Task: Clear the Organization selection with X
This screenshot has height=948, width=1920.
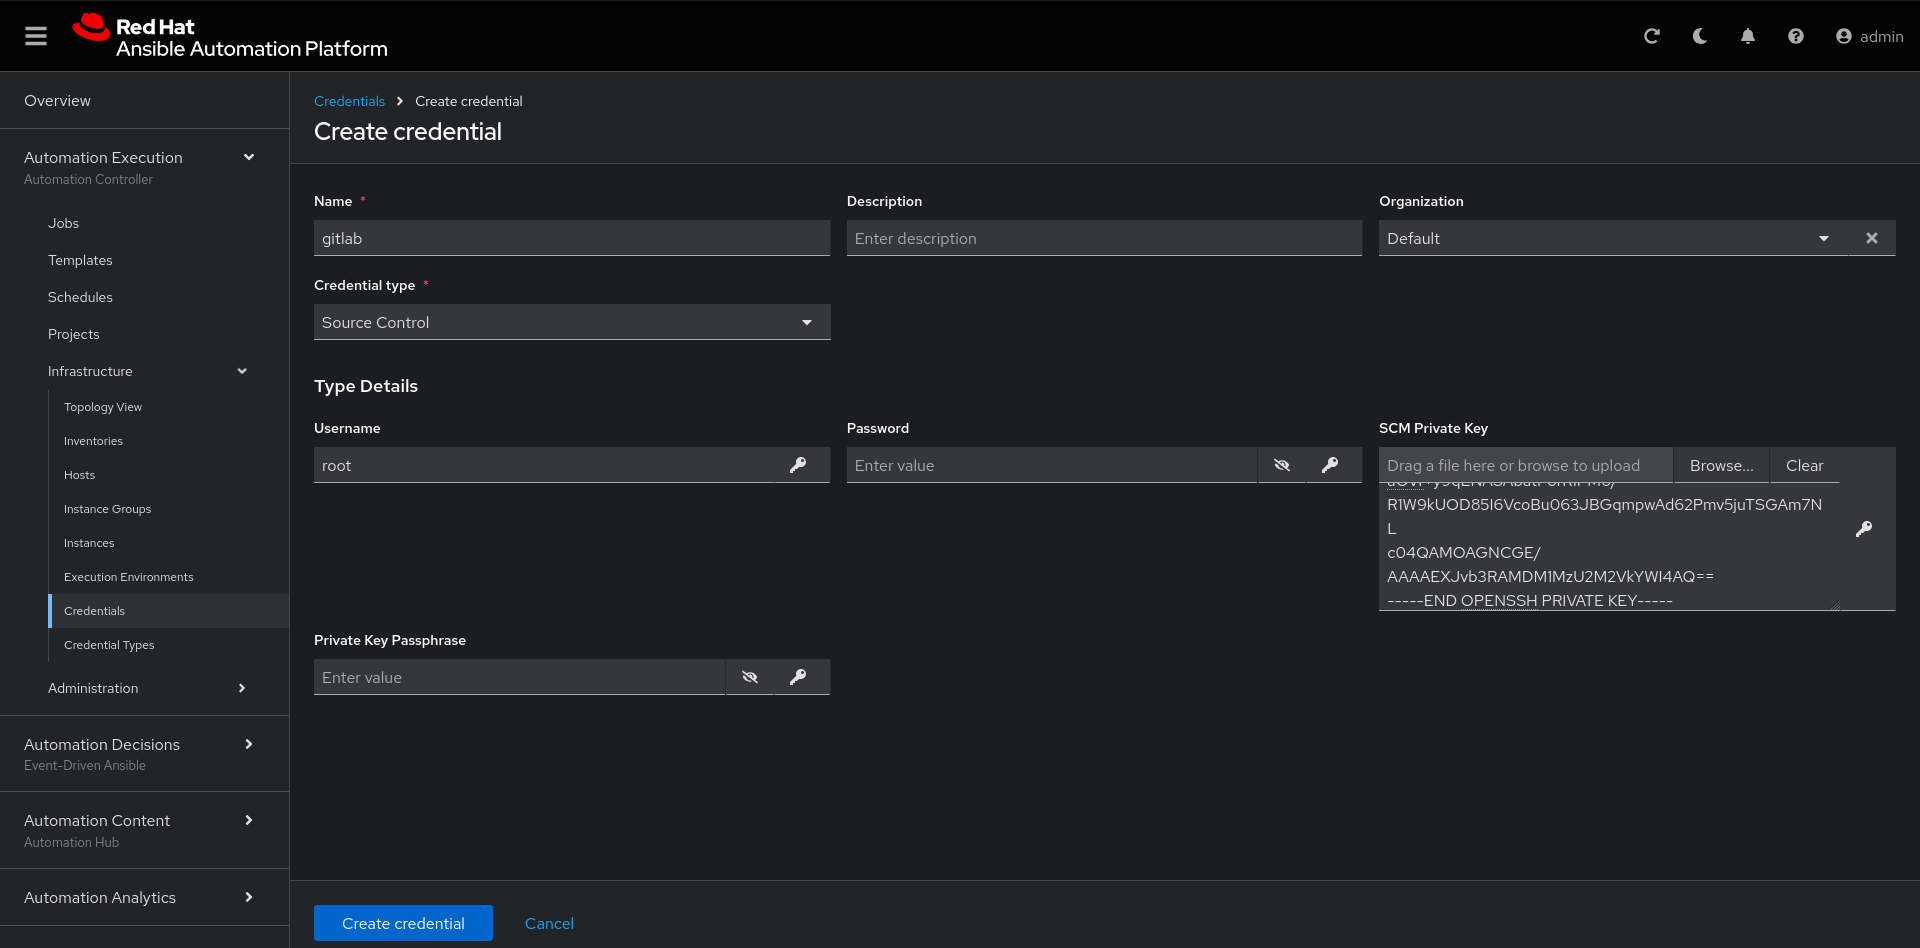Action: 1872,238
